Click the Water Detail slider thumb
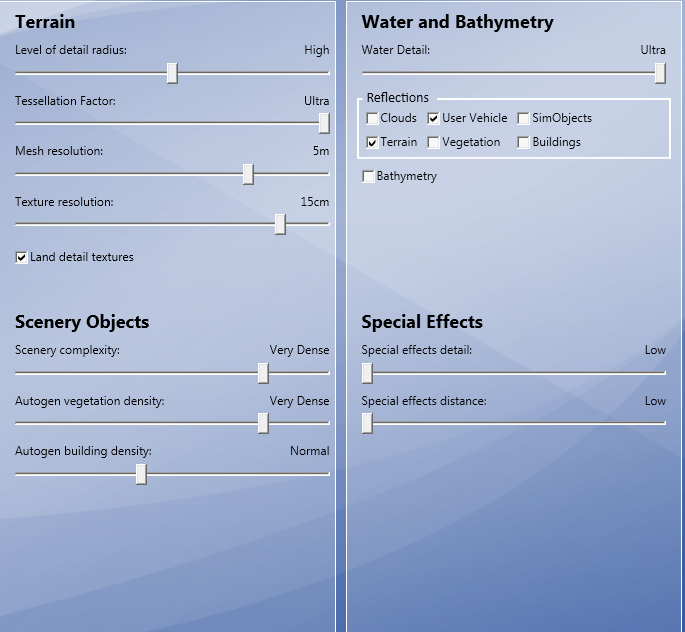 tap(660, 73)
